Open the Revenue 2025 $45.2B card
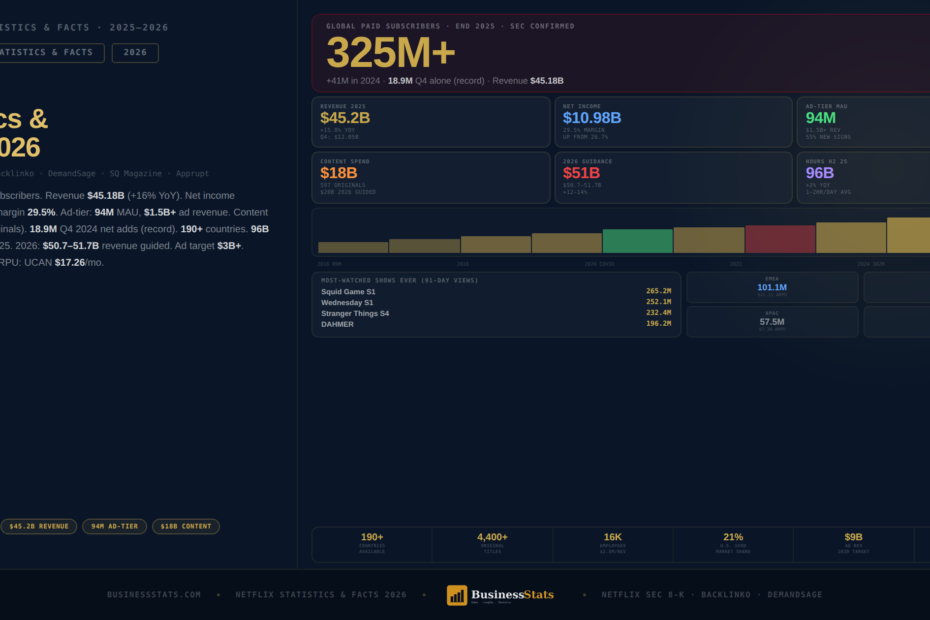Viewport: 930px width, 620px height. click(x=431, y=122)
